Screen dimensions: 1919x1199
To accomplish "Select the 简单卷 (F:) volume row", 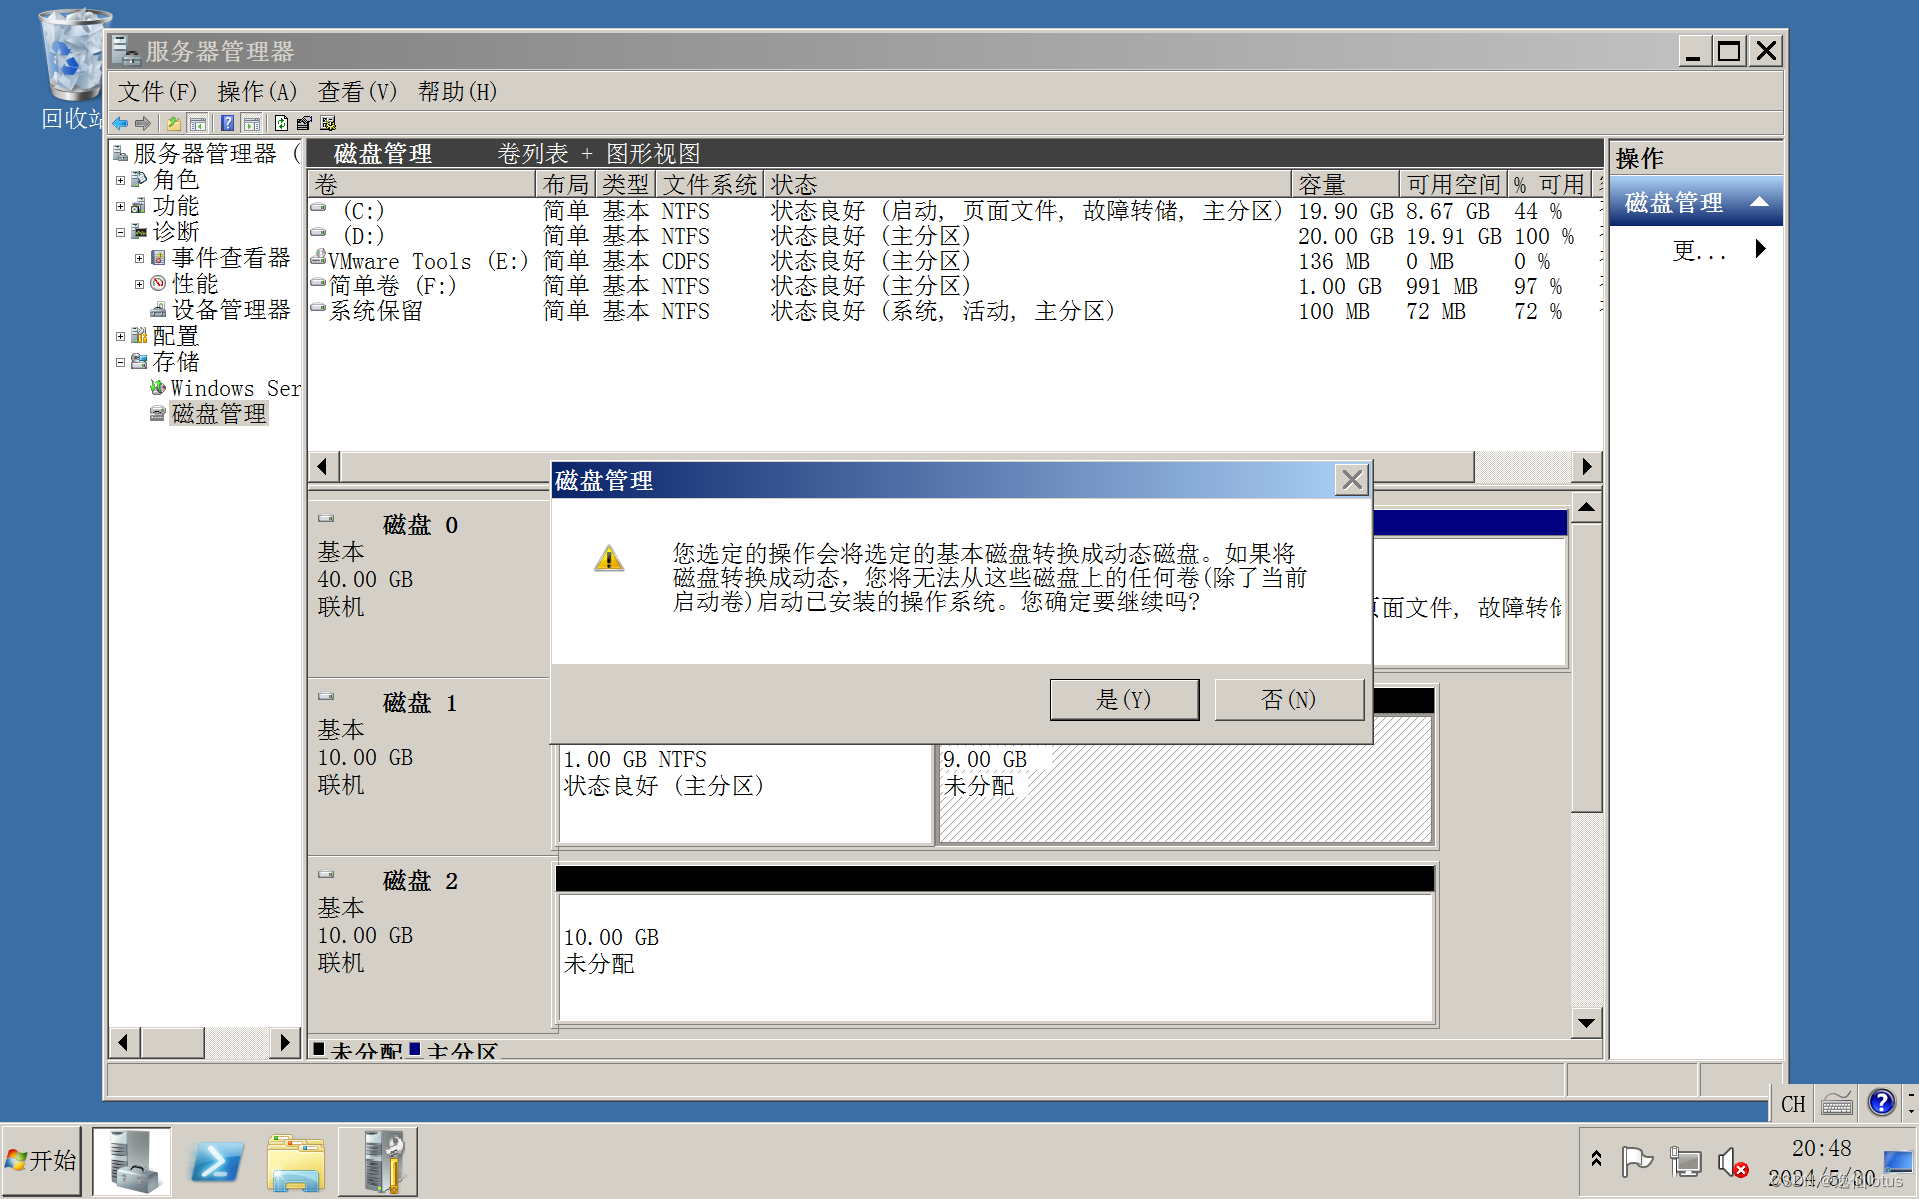I will tap(954, 287).
